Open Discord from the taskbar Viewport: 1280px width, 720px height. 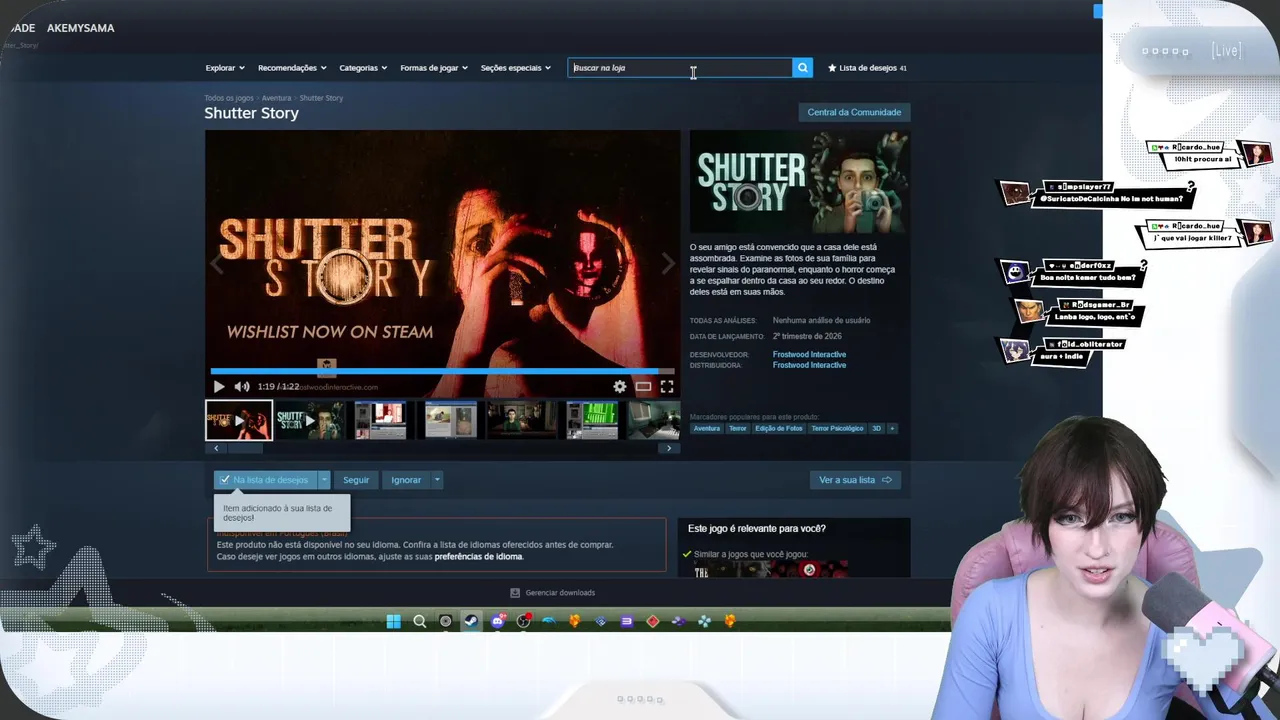click(498, 621)
